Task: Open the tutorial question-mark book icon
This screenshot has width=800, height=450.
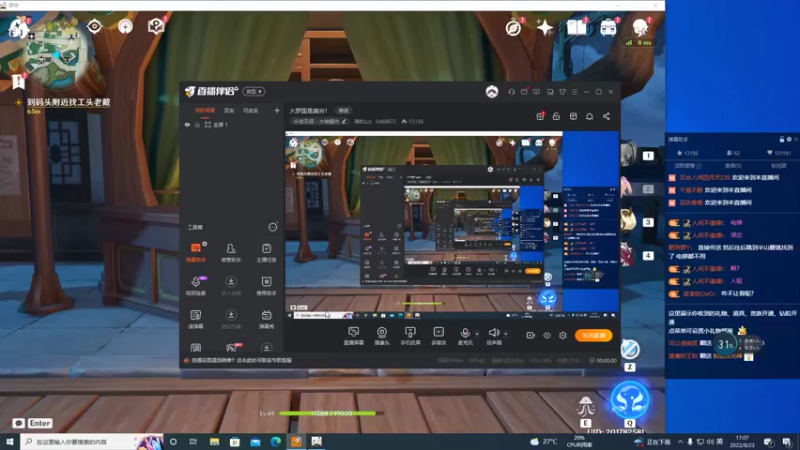Action: pyautogui.click(x=156, y=26)
